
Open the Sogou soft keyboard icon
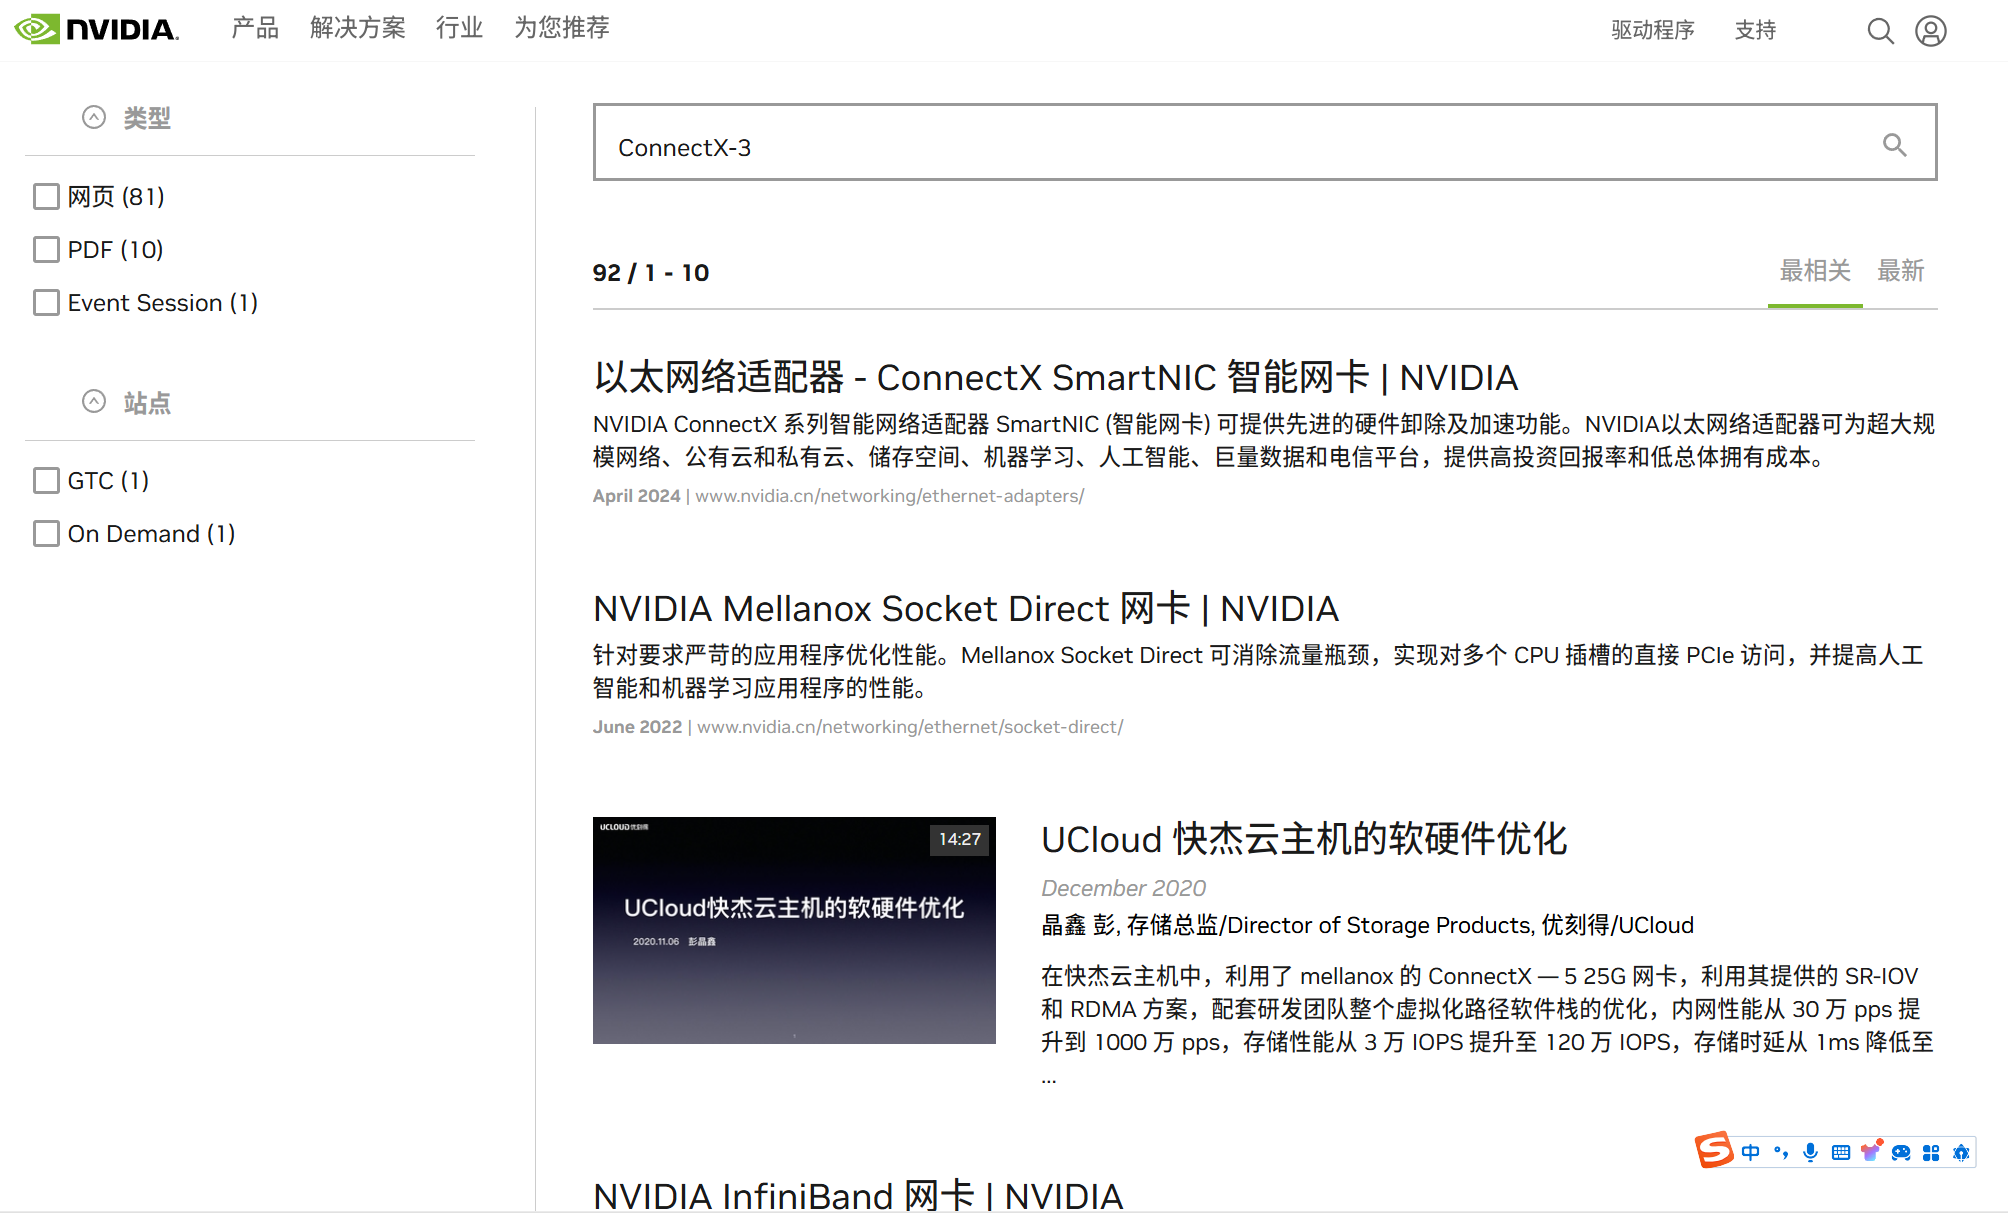[x=1840, y=1152]
